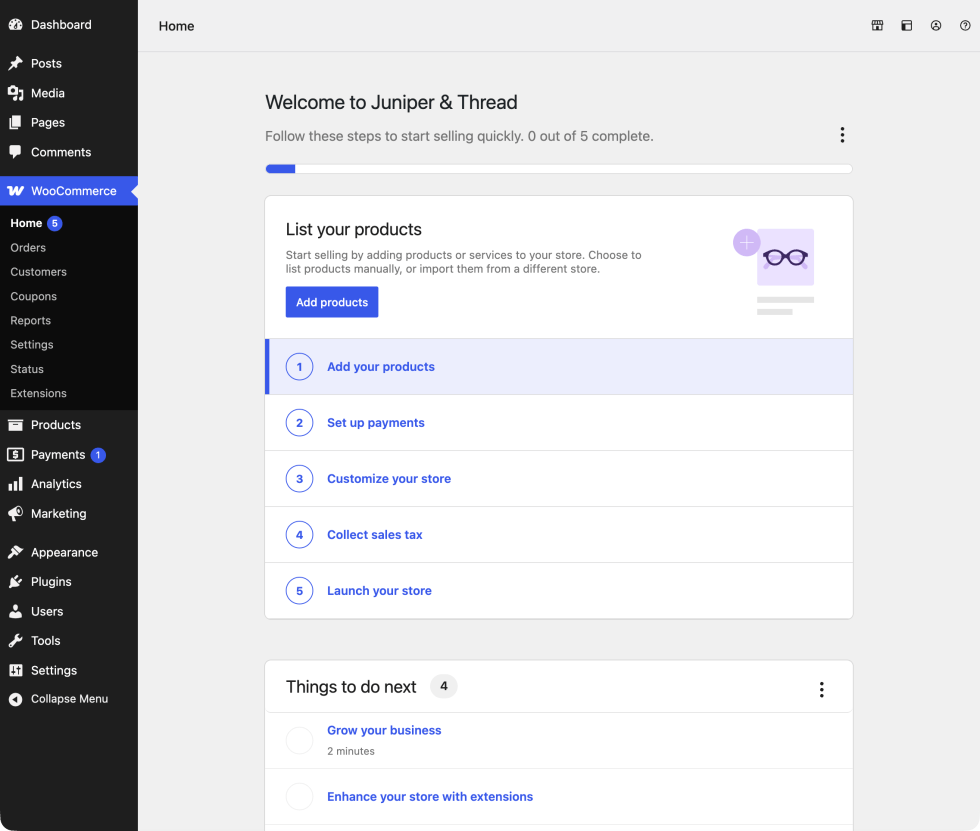Click the Home badge showing 5

(55, 223)
